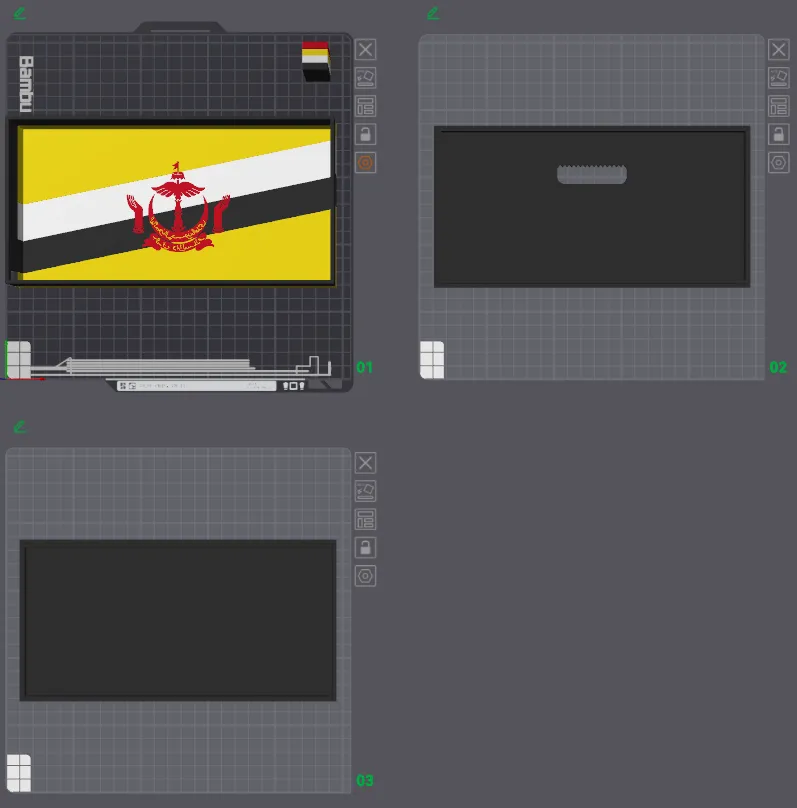This screenshot has height=808, width=797.
Task: Select the sawtooth hanger part on plate 02
Action: (x=592, y=174)
